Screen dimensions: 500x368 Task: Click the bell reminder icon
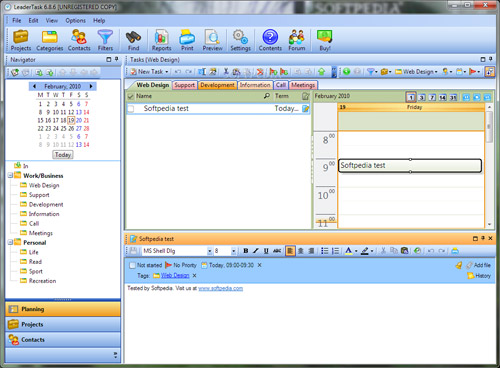click(459, 265)
